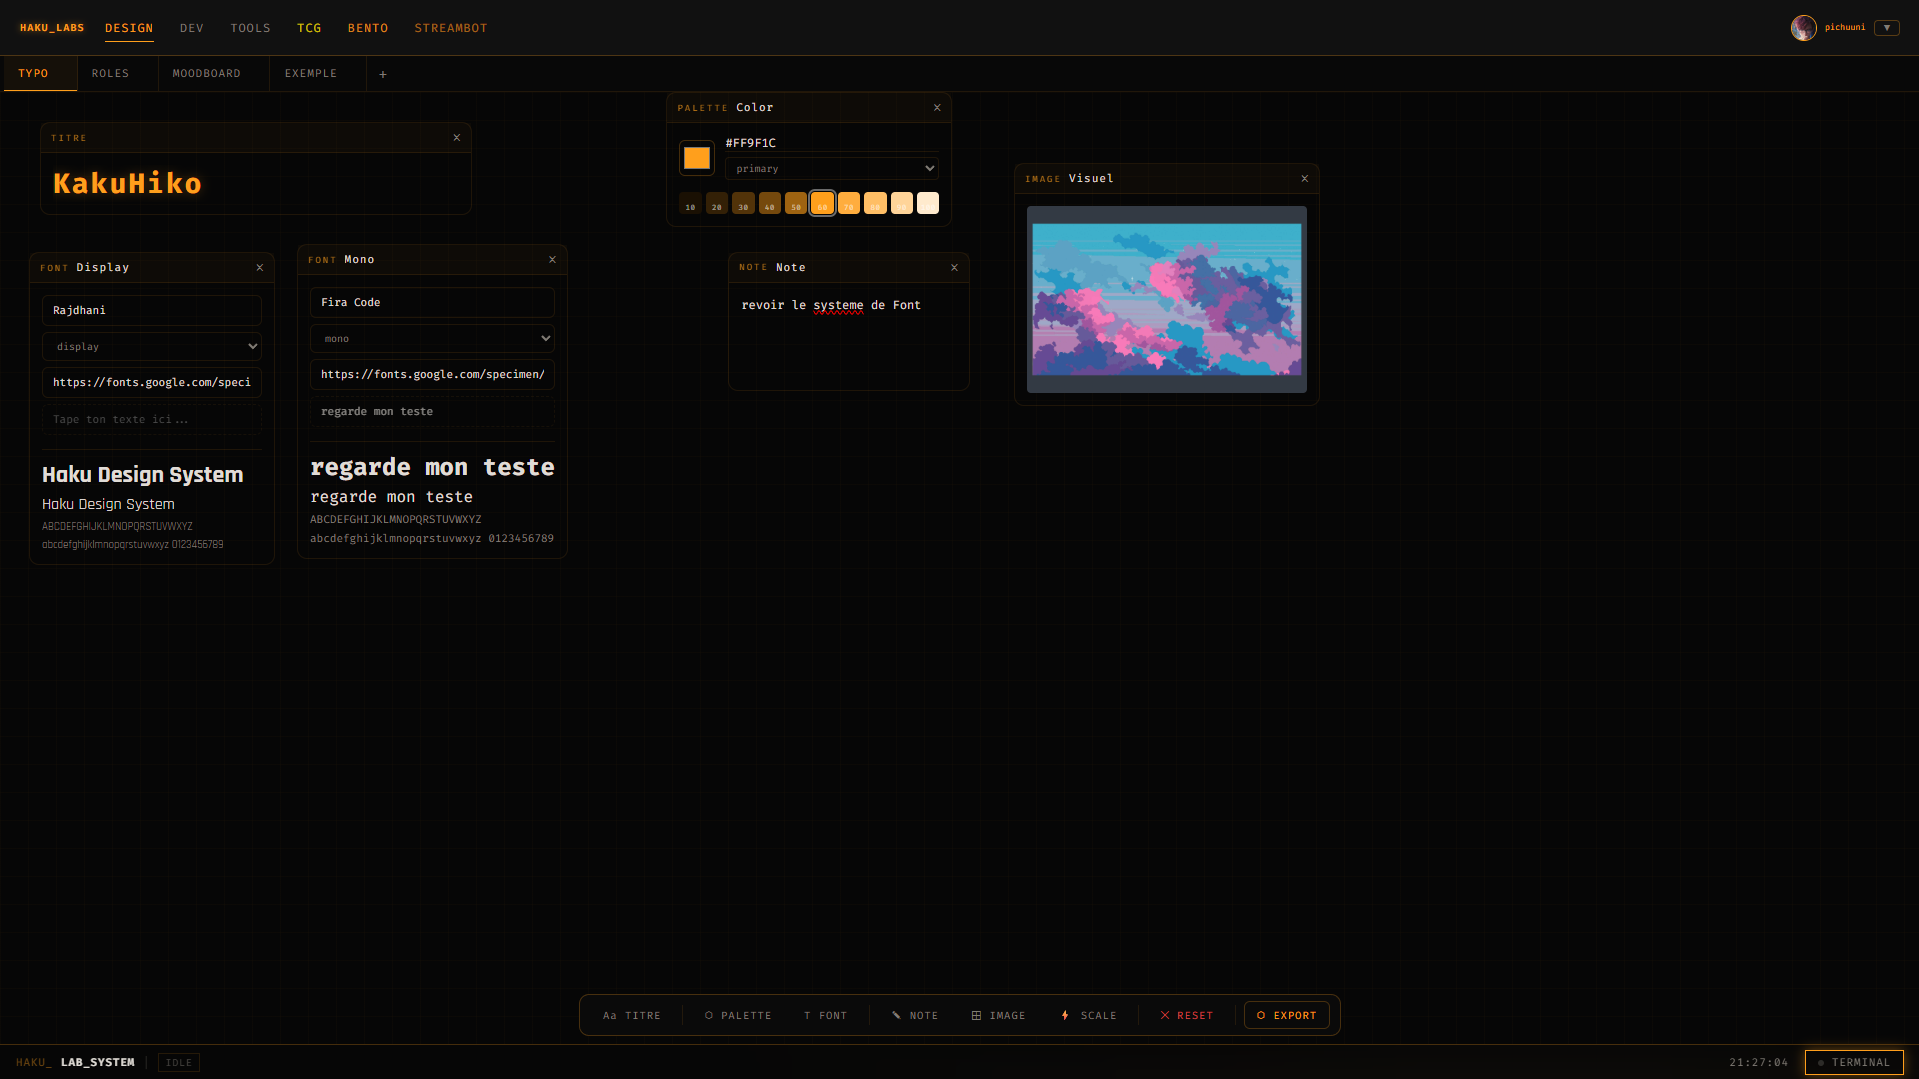Create a NOTE with the pencil toolbar icon
Viewport: 1919px width, 1079px height.
tap(913, 1015)
